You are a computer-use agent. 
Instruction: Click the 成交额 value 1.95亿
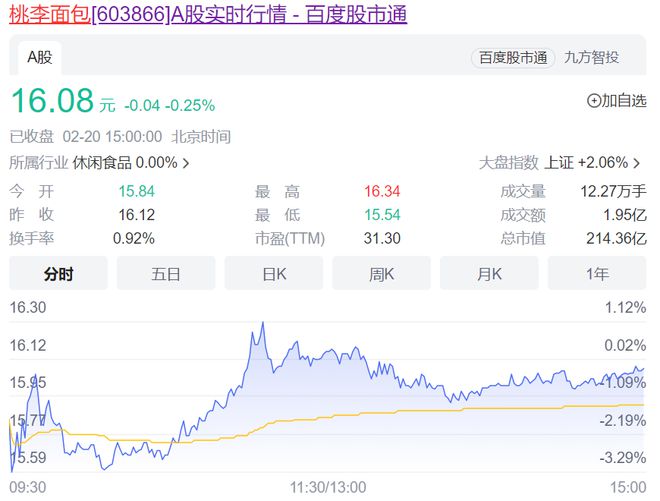click(625, 215)
